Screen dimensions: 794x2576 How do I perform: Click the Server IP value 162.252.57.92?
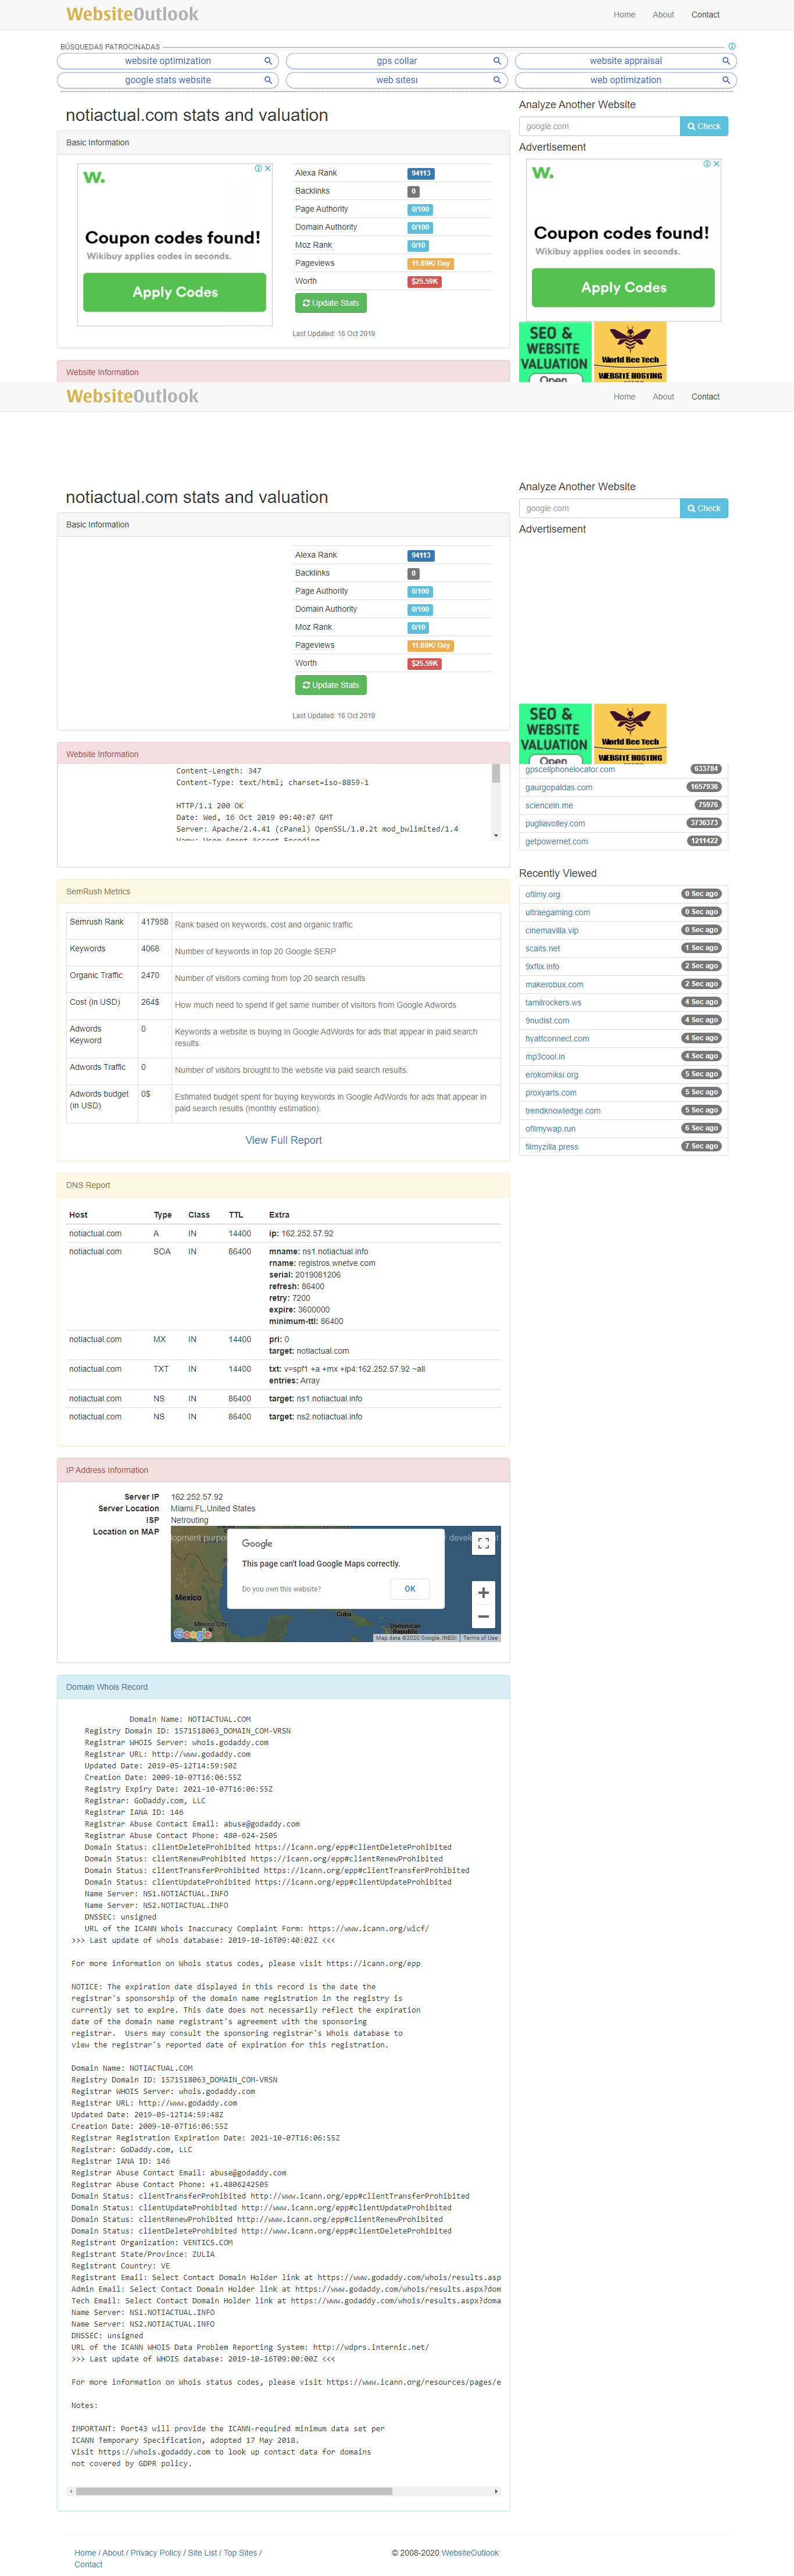click(197, 1497)
